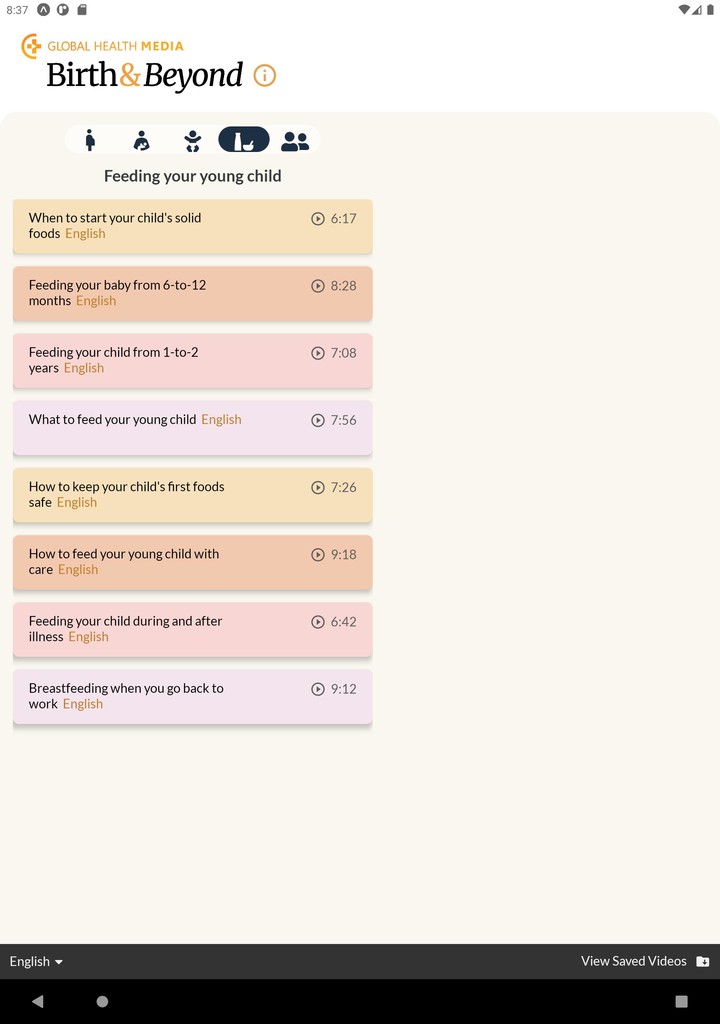The image size is (720, 1024).
Task: Select 'Breastfeeding when you go back to work'
Action: 192,696
